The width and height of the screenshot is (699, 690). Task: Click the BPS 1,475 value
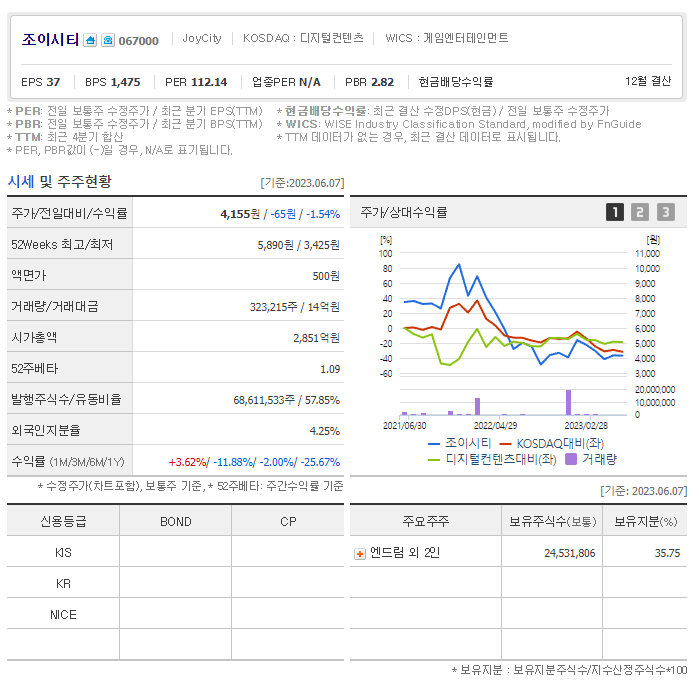pyautogui.click(x=113, y=82)
